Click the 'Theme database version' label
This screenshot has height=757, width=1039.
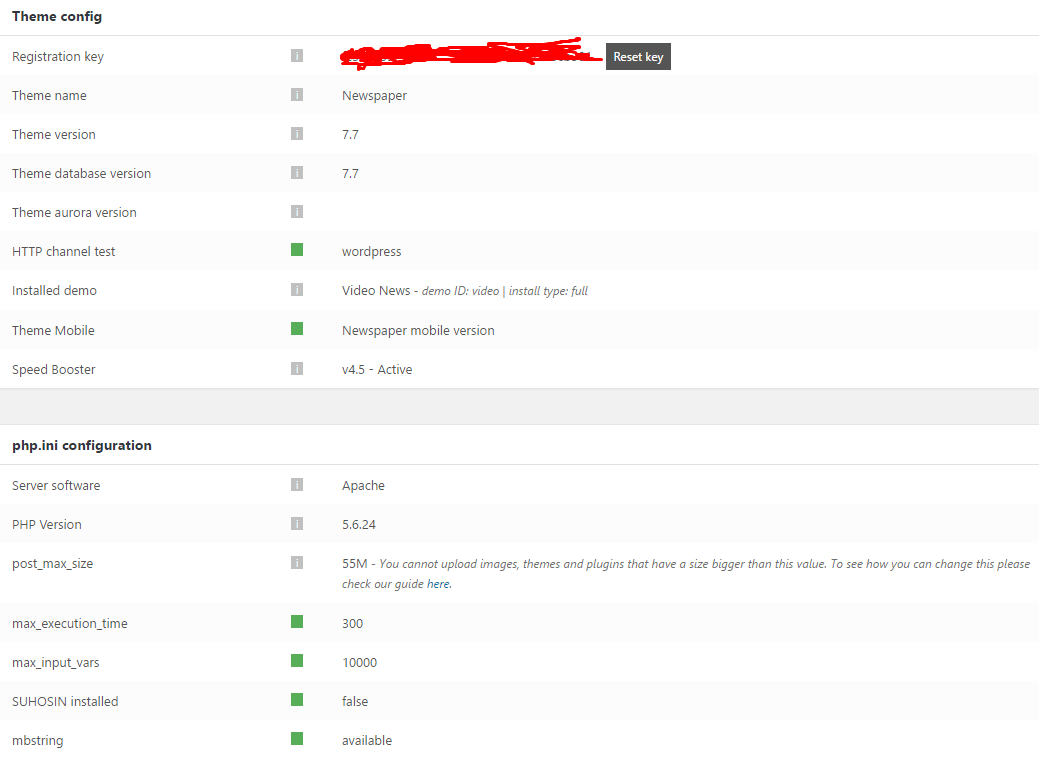click(82, 174)
